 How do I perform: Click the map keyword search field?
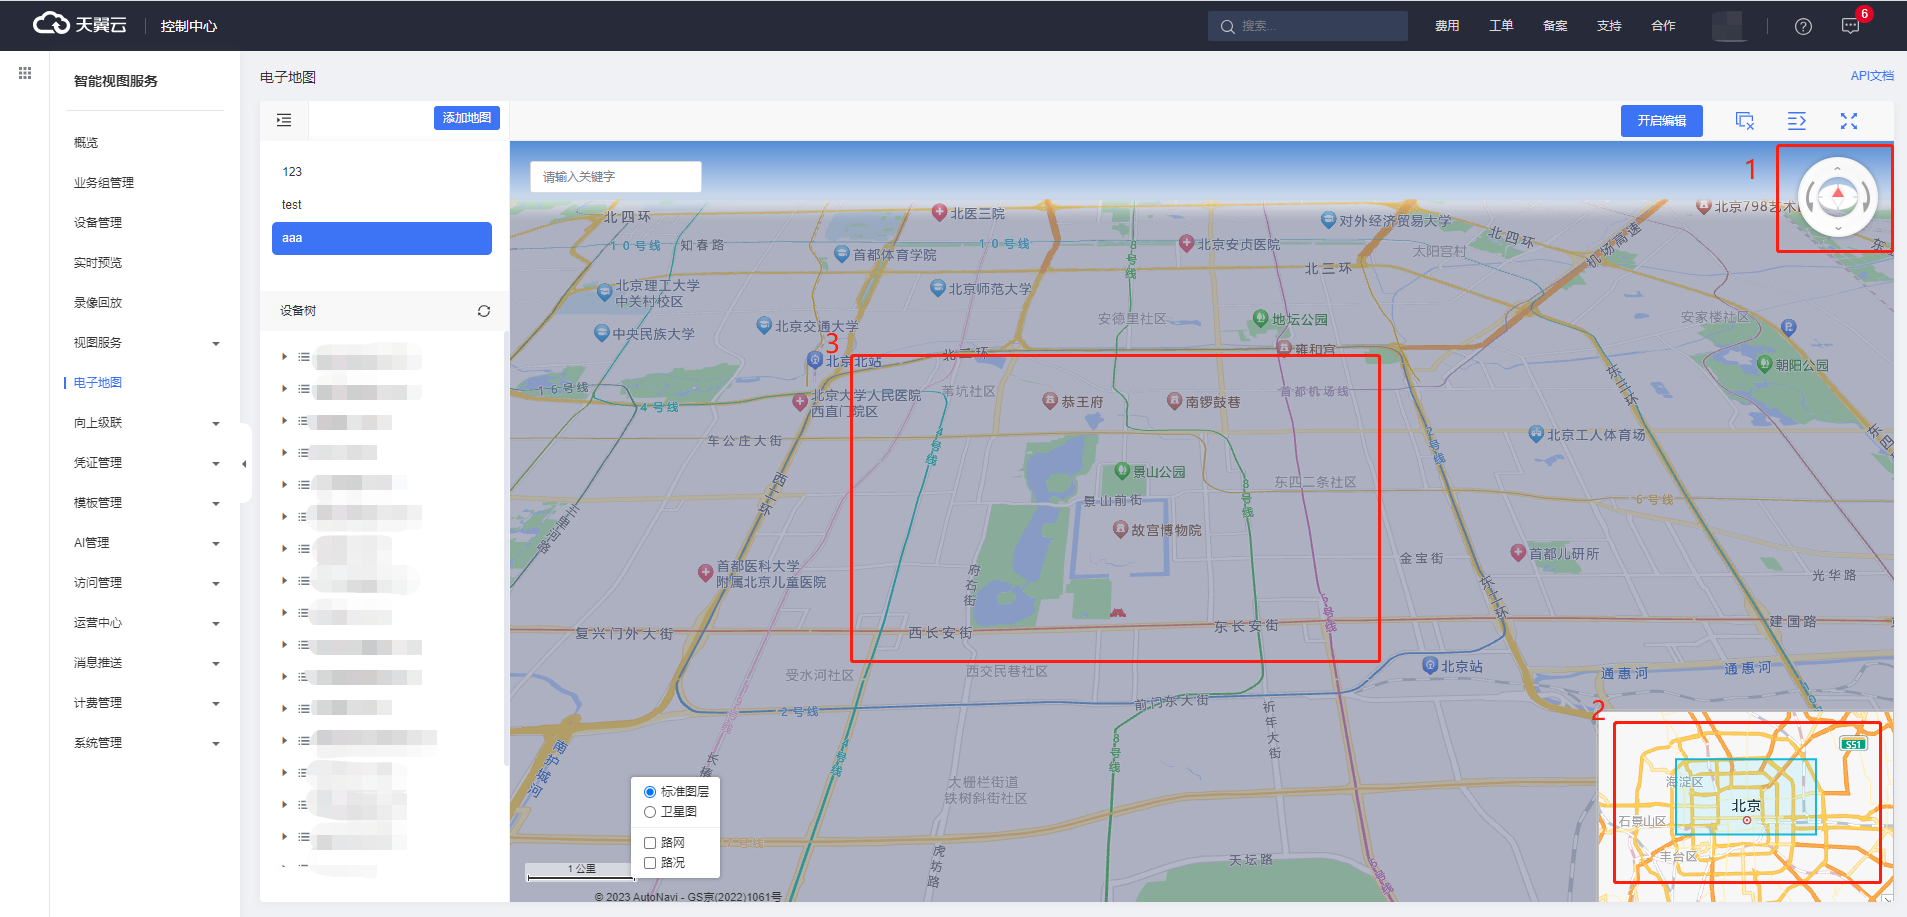coord(615,177)
